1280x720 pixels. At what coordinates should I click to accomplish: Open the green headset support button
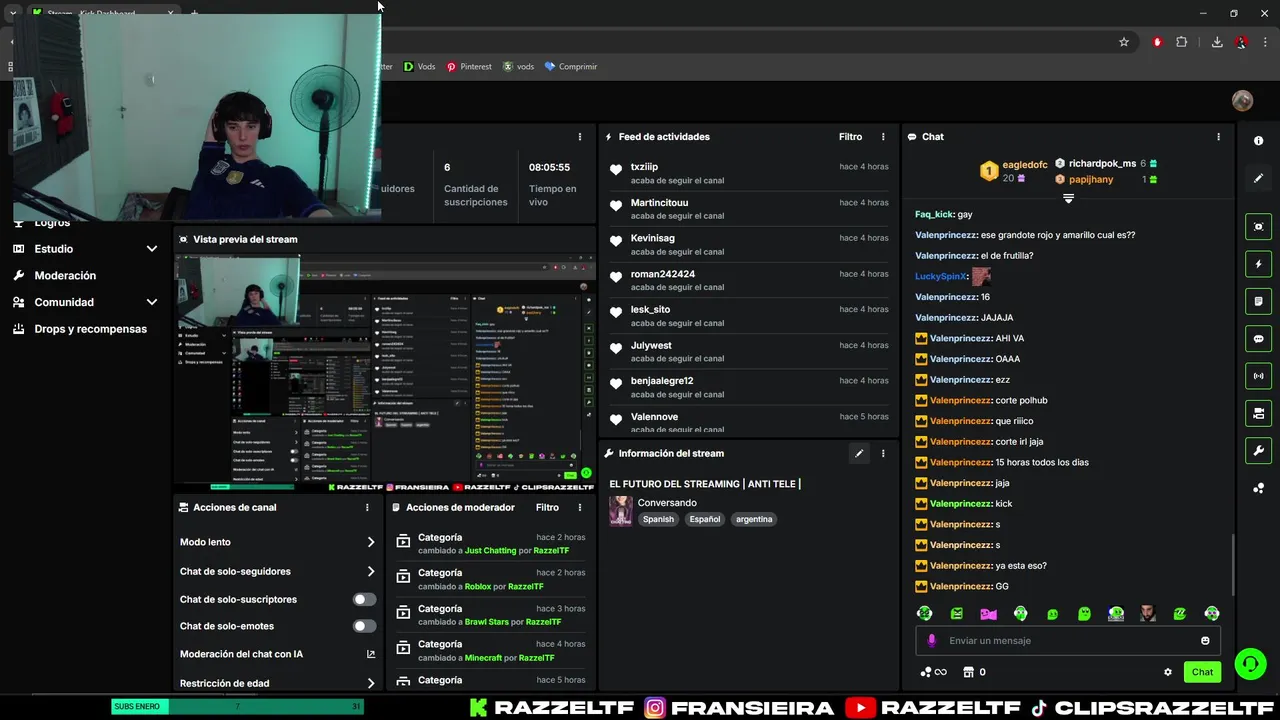1250,664
